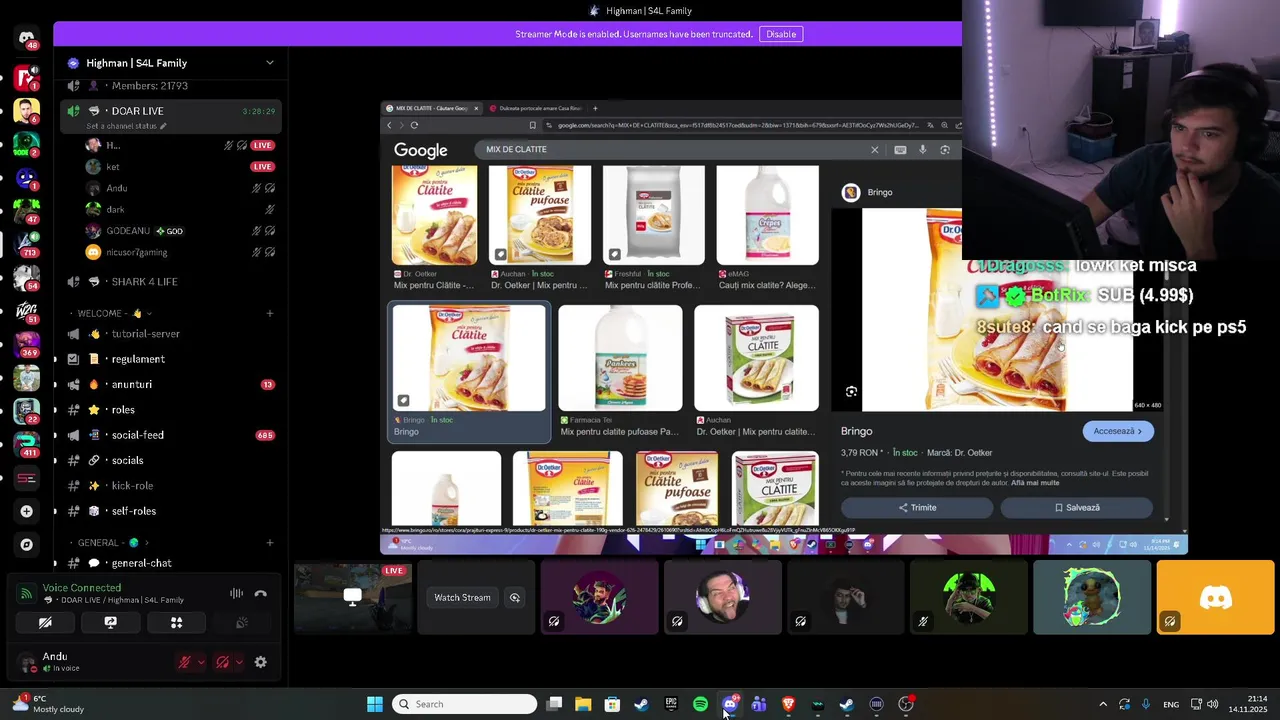This screenshot has width=1280, height=720.
Task: Undeafen headphones in user panel
Action: pos(222,662)
